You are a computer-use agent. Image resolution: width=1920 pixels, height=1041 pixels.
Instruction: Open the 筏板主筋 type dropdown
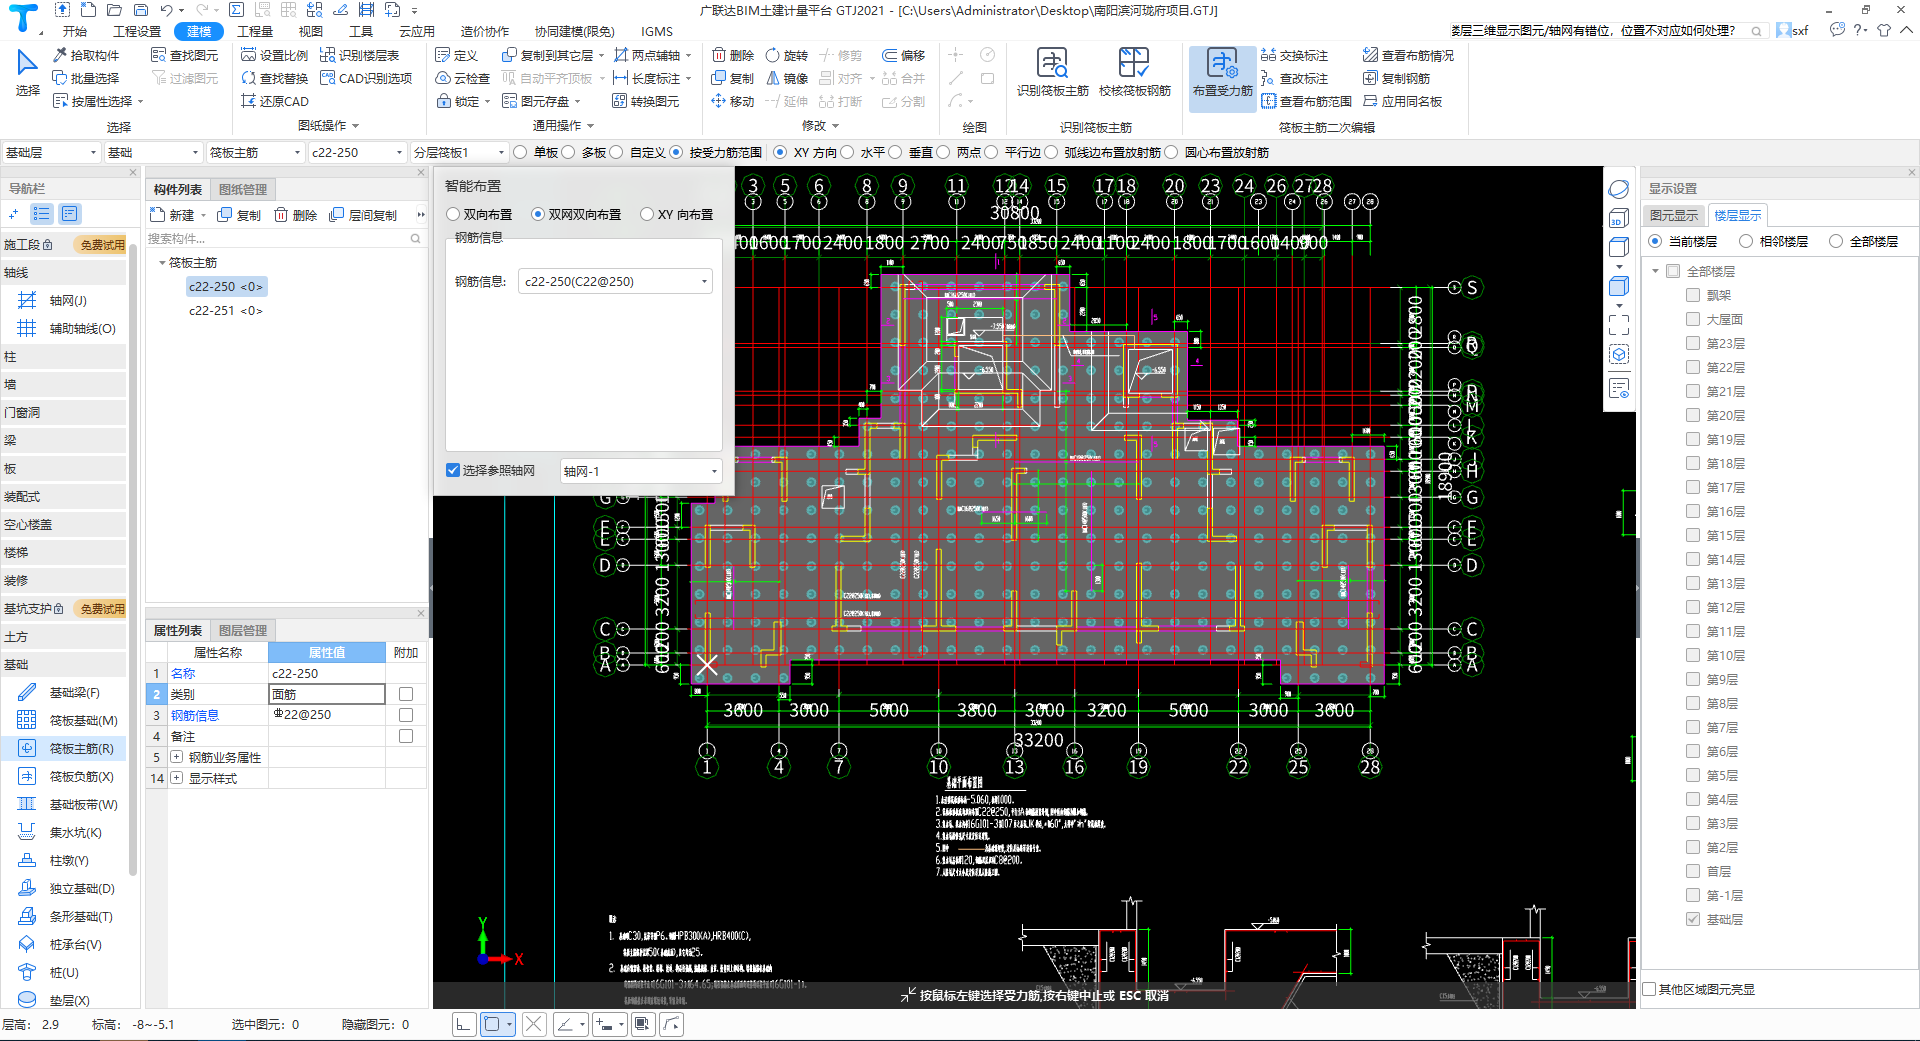coord(254,152)
